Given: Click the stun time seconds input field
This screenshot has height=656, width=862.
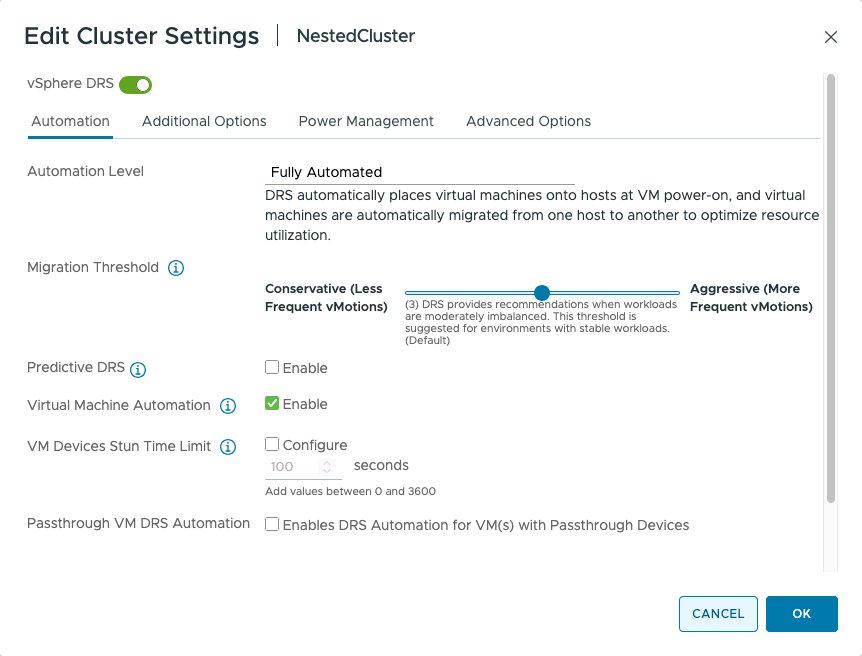Looking at the screenshot, I should [292, 467].
